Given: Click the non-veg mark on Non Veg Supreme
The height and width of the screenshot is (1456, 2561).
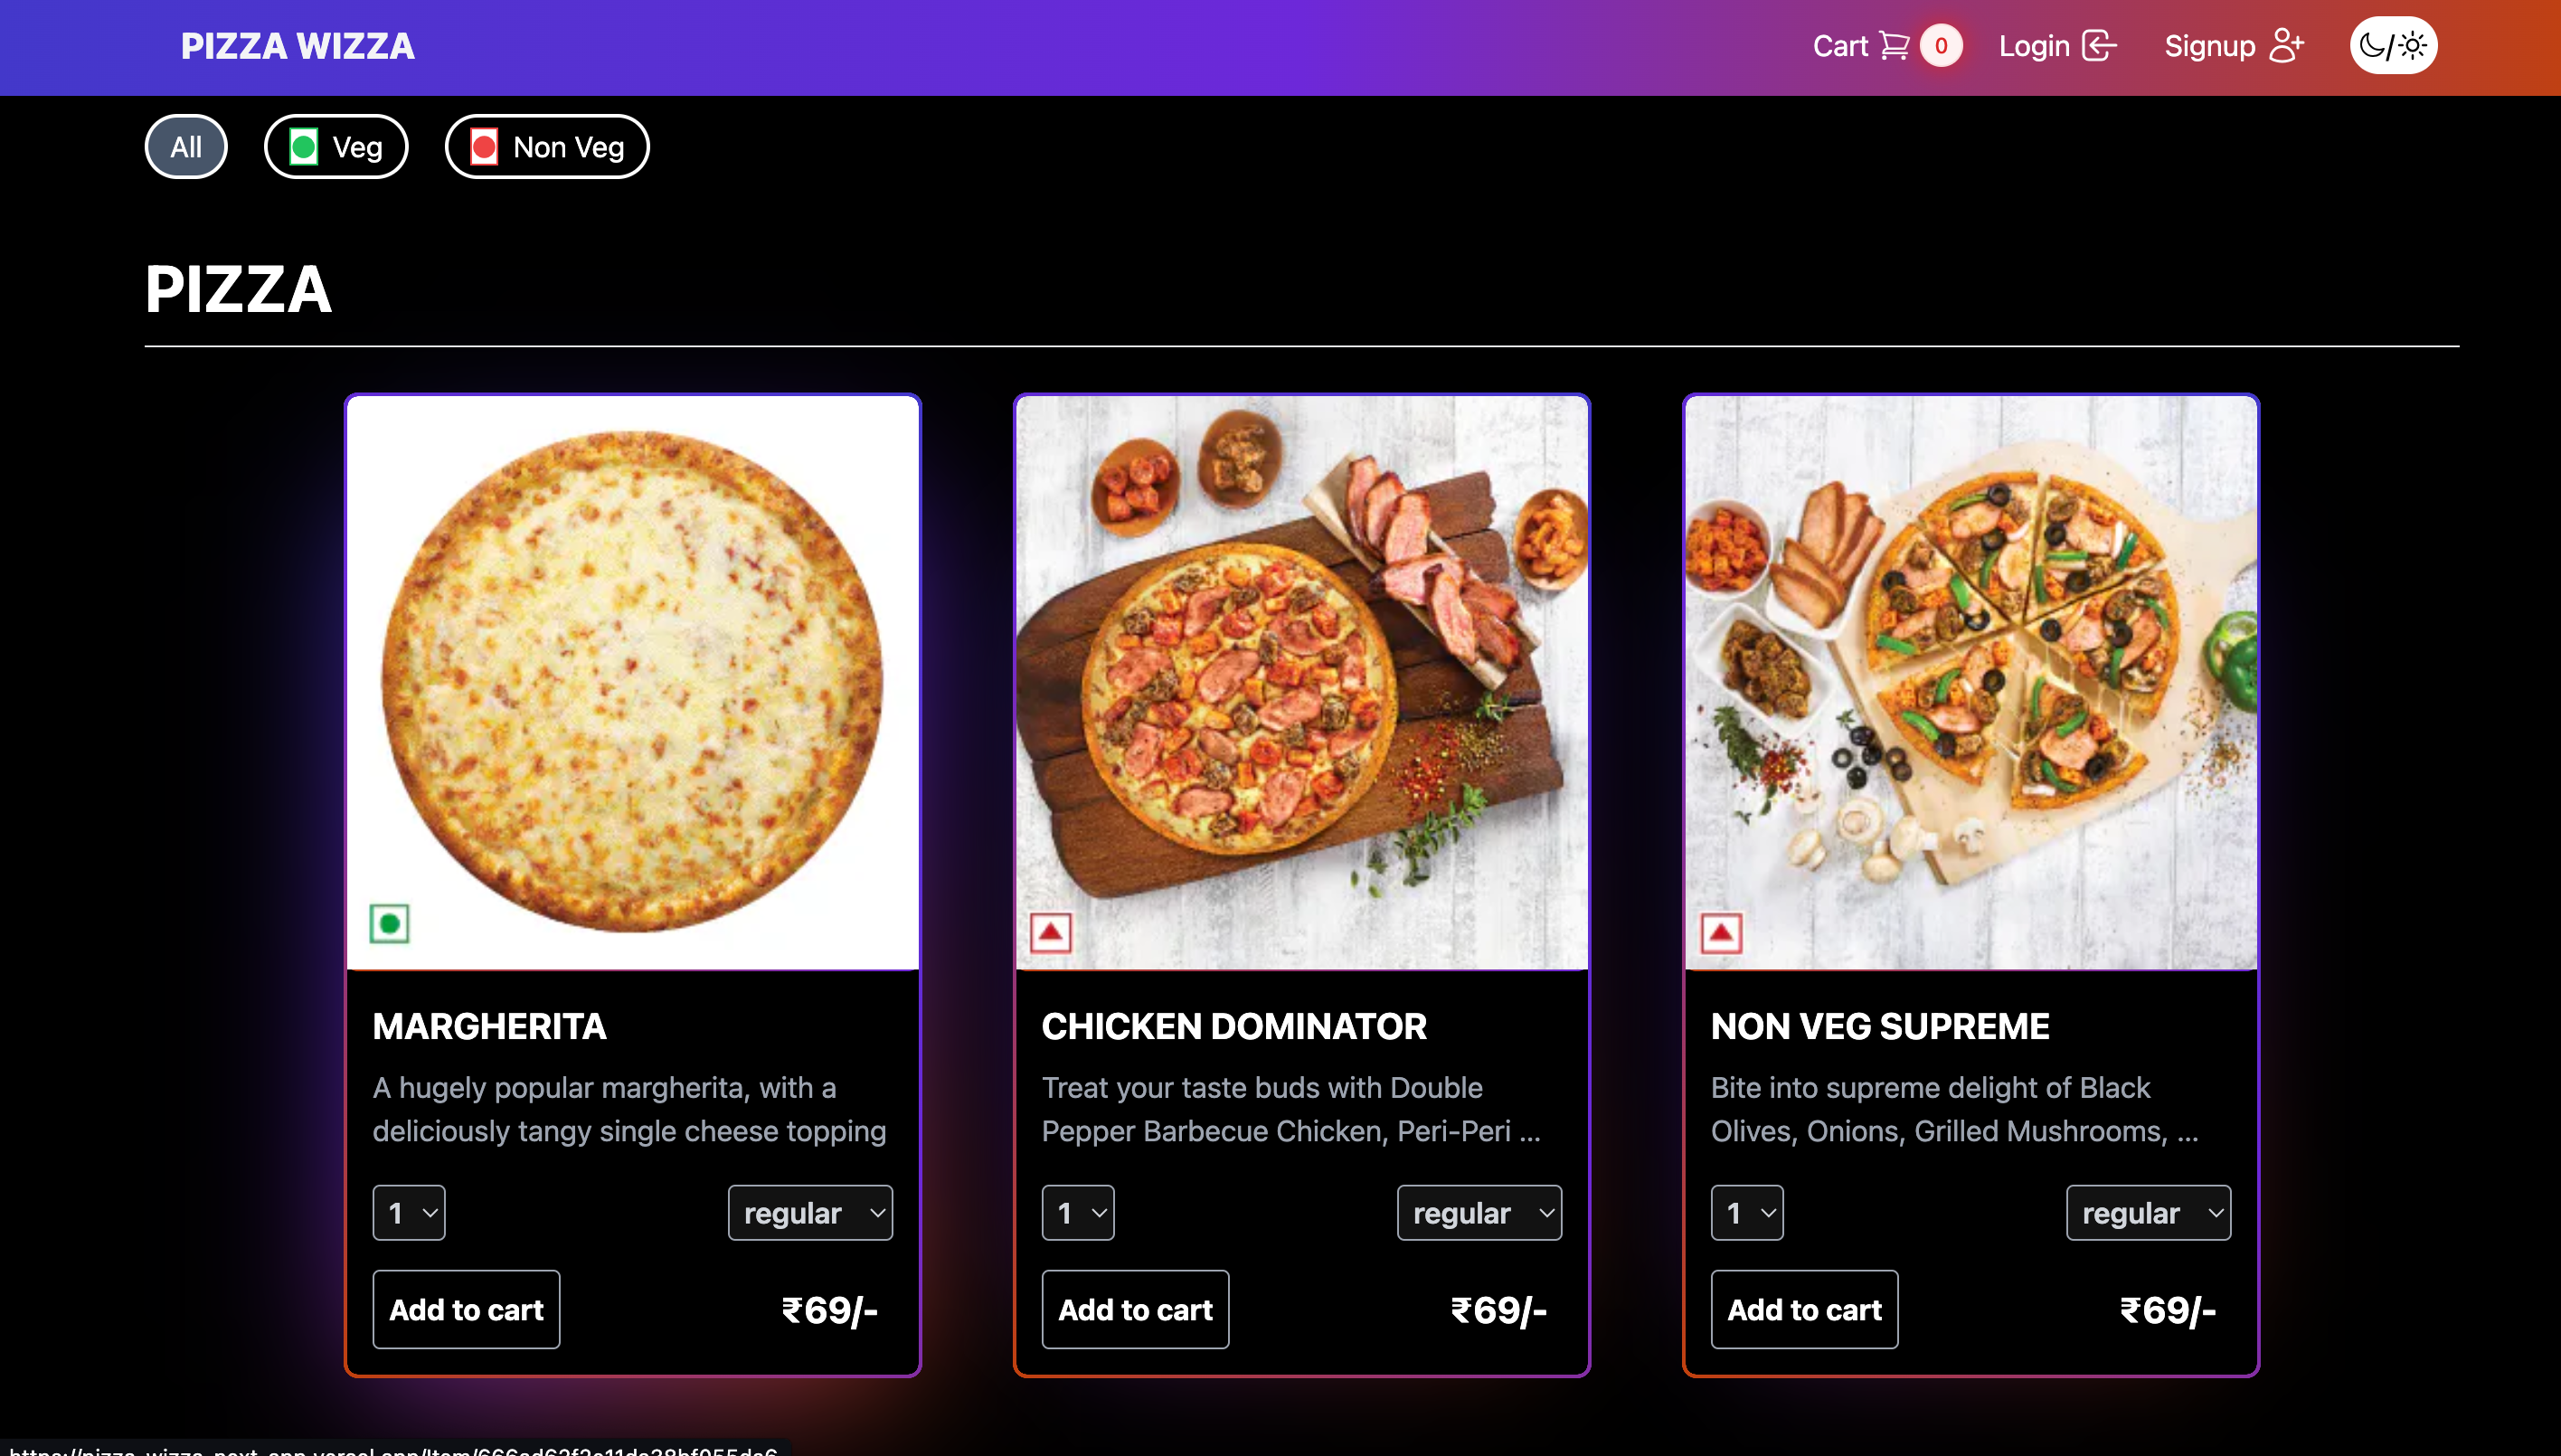Looking at the screenshot, I should point(1721,933).
